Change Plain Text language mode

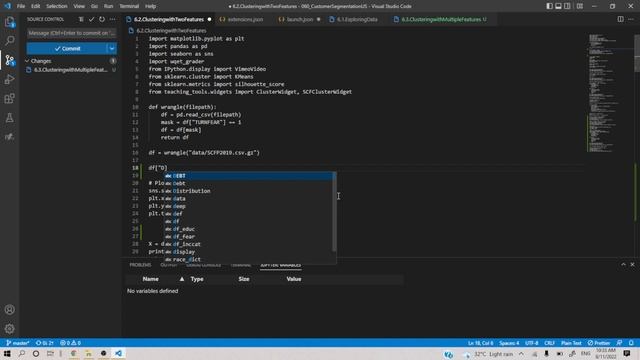pyautogui.click(x=571, y=343)
